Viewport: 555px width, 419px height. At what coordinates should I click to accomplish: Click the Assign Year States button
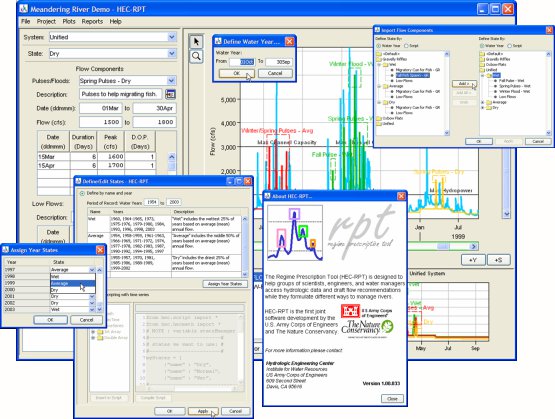(x=225, y=284)
